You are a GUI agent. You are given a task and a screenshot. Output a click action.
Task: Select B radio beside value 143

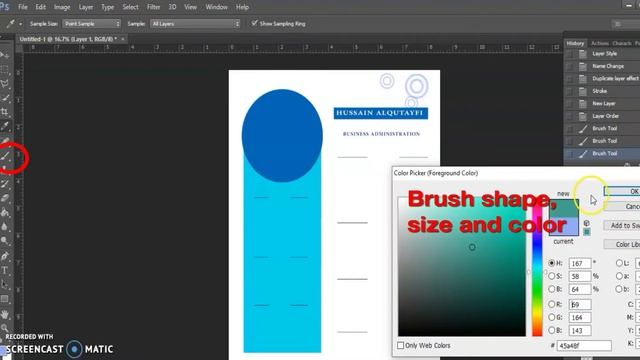552,330
